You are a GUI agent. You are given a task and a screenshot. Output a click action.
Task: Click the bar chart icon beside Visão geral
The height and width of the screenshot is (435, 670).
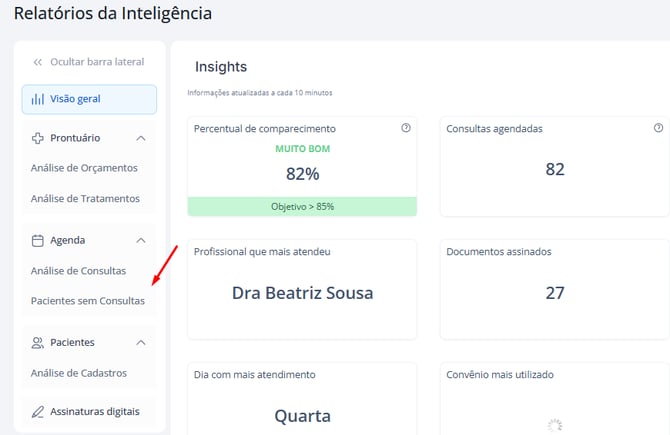38,99
